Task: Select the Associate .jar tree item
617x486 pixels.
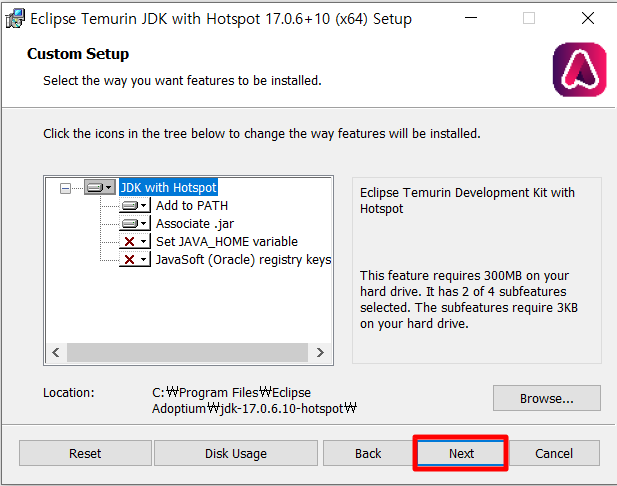Action: click(x=195, y=224)
